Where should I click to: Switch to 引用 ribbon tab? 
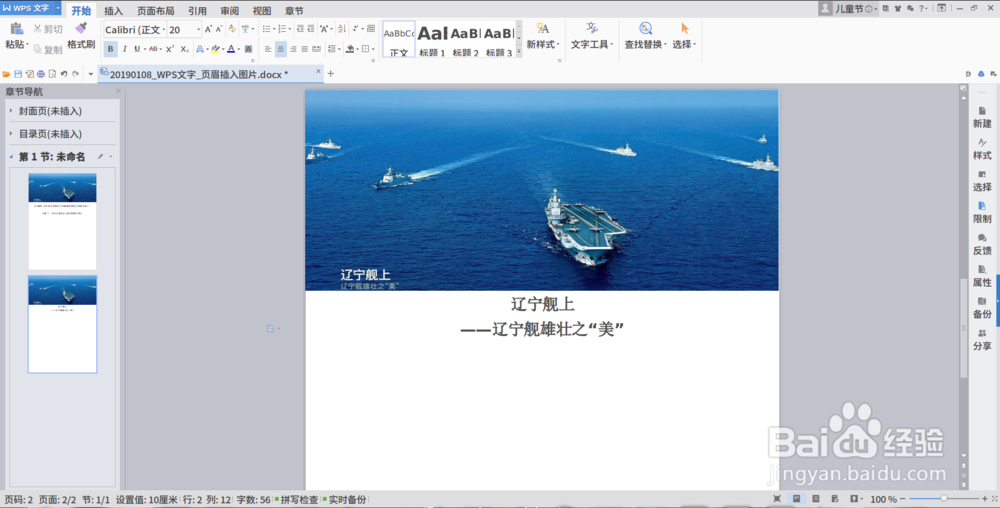point(197,11)
